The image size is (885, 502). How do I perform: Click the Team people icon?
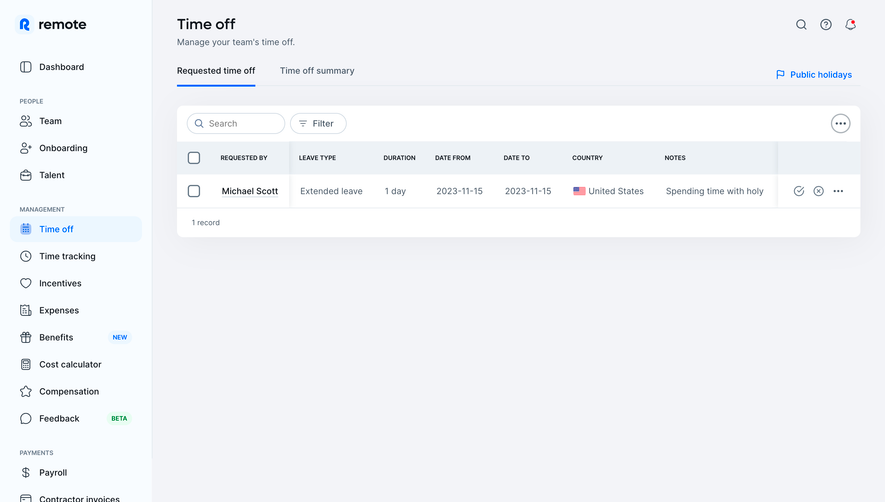[25, 121]
